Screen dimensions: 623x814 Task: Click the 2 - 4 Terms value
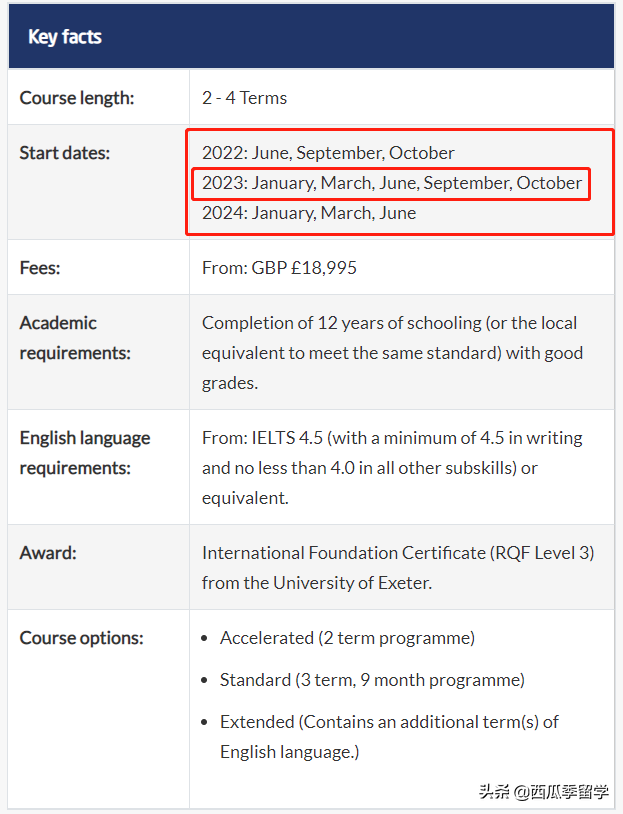point(244,98)
